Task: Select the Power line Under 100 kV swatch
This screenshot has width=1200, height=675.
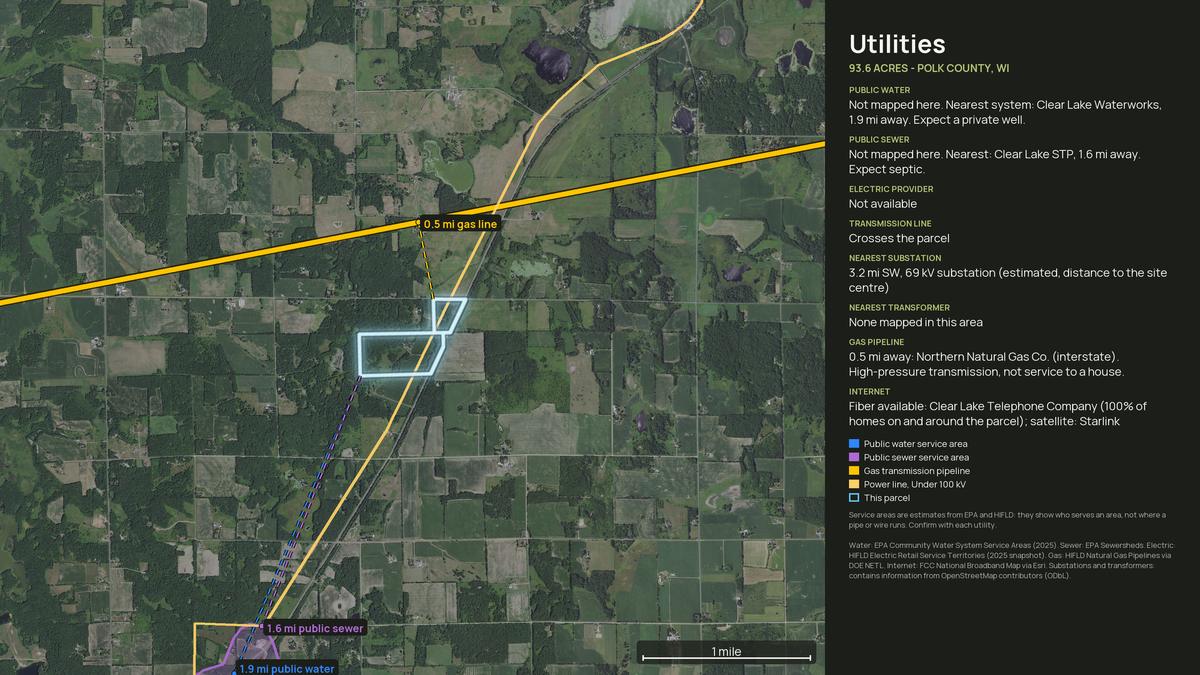Action: coord(854,484)
